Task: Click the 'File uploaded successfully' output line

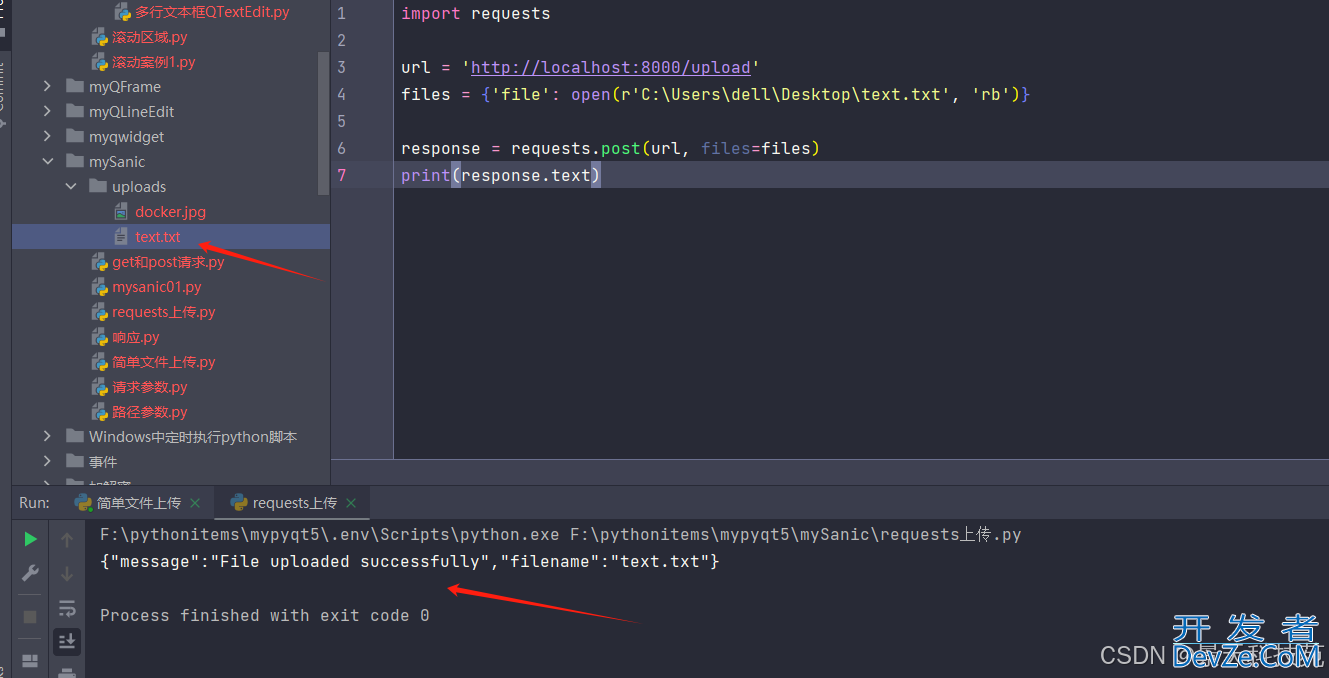Action: pos(410,562)
